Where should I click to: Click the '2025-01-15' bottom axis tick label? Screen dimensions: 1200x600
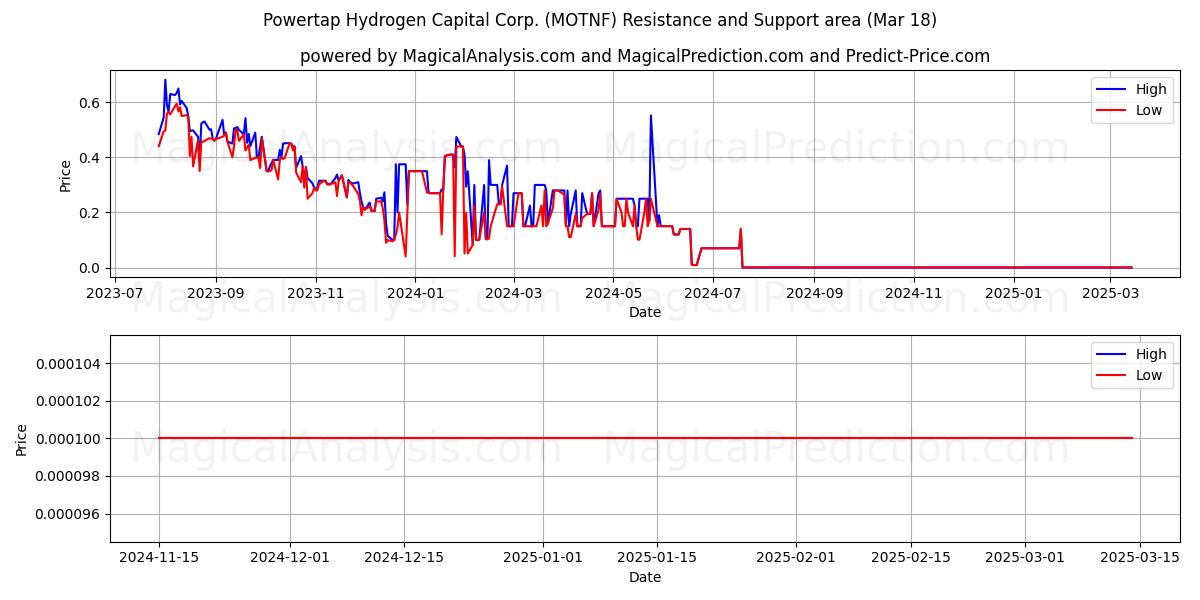[658, 558]
